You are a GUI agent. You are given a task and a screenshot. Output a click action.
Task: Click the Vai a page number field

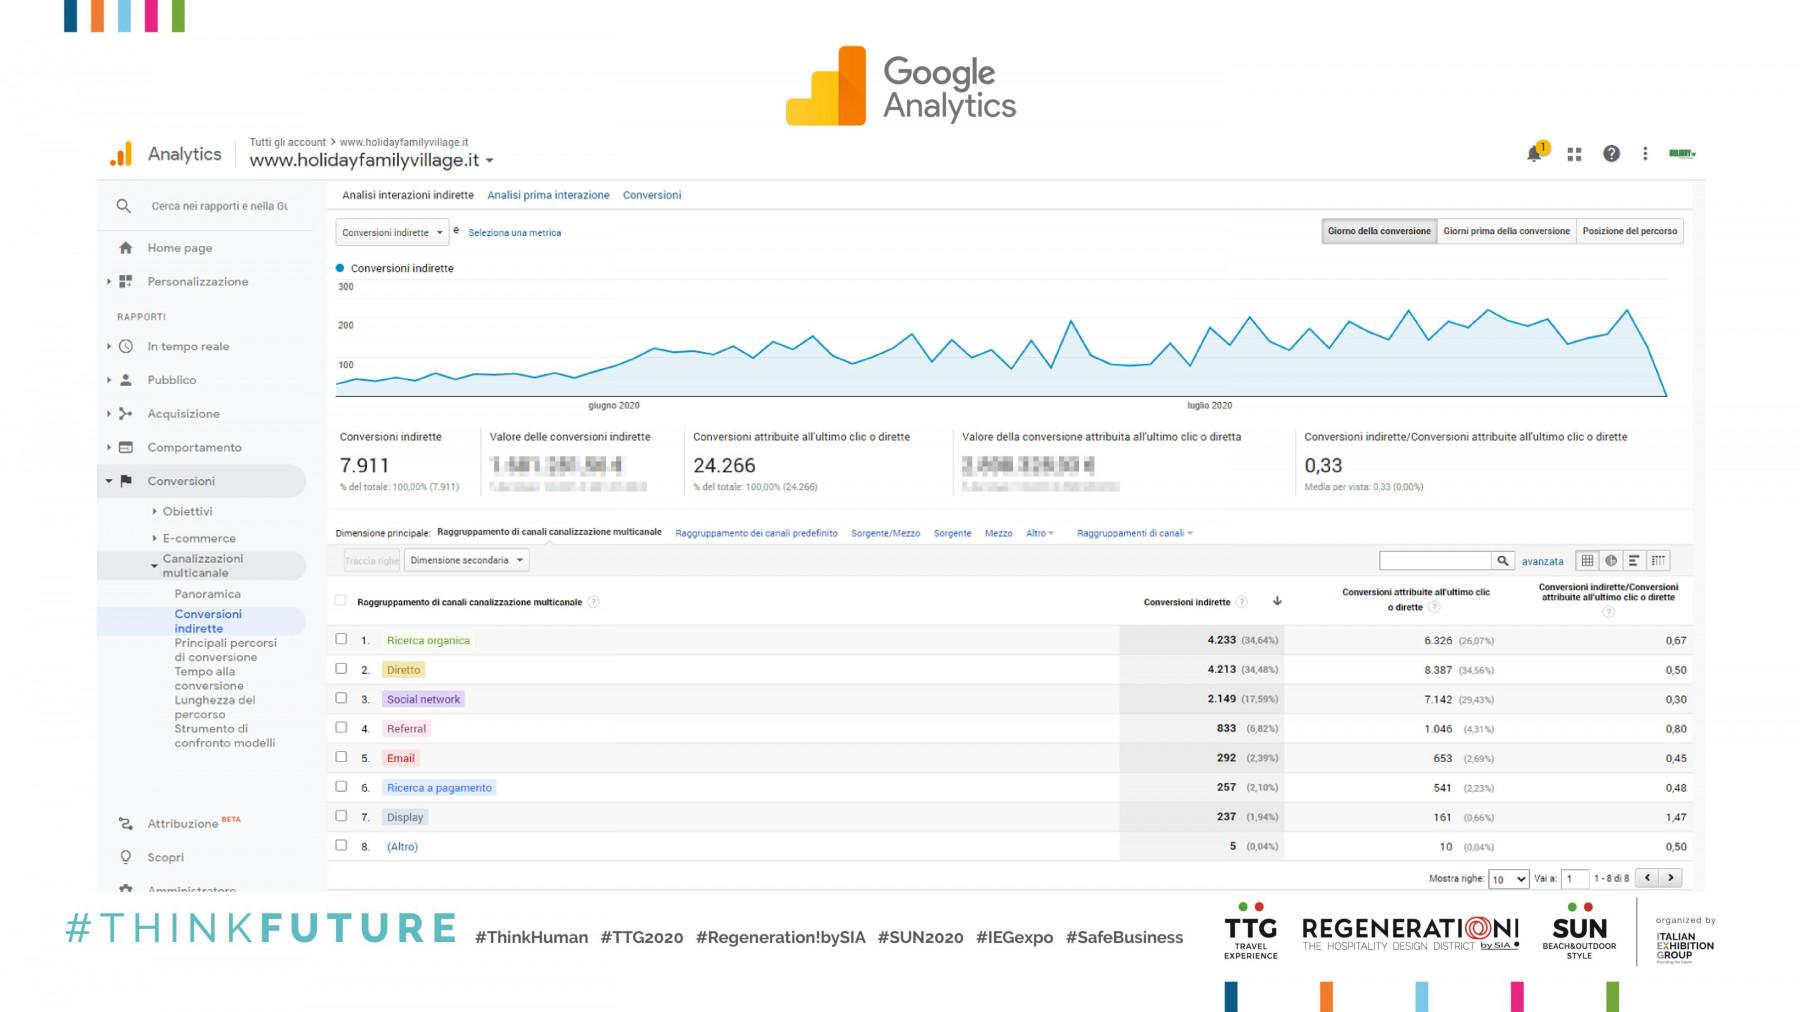[x=1575, y=879]
